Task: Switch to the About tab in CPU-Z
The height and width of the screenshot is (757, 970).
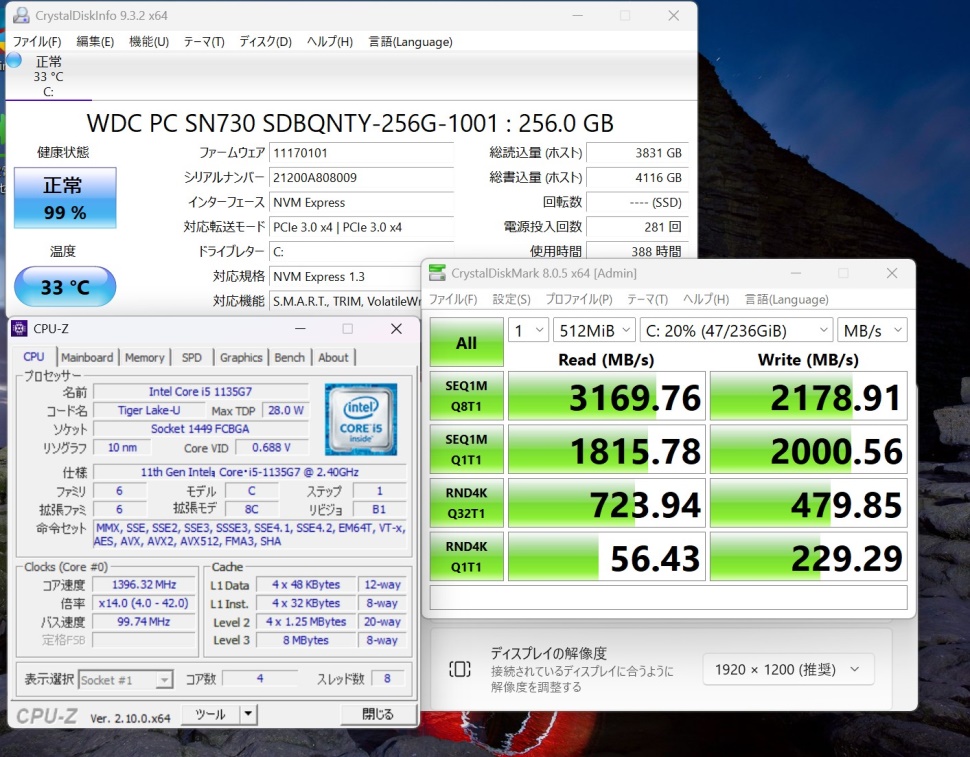Action: (333, 357)
